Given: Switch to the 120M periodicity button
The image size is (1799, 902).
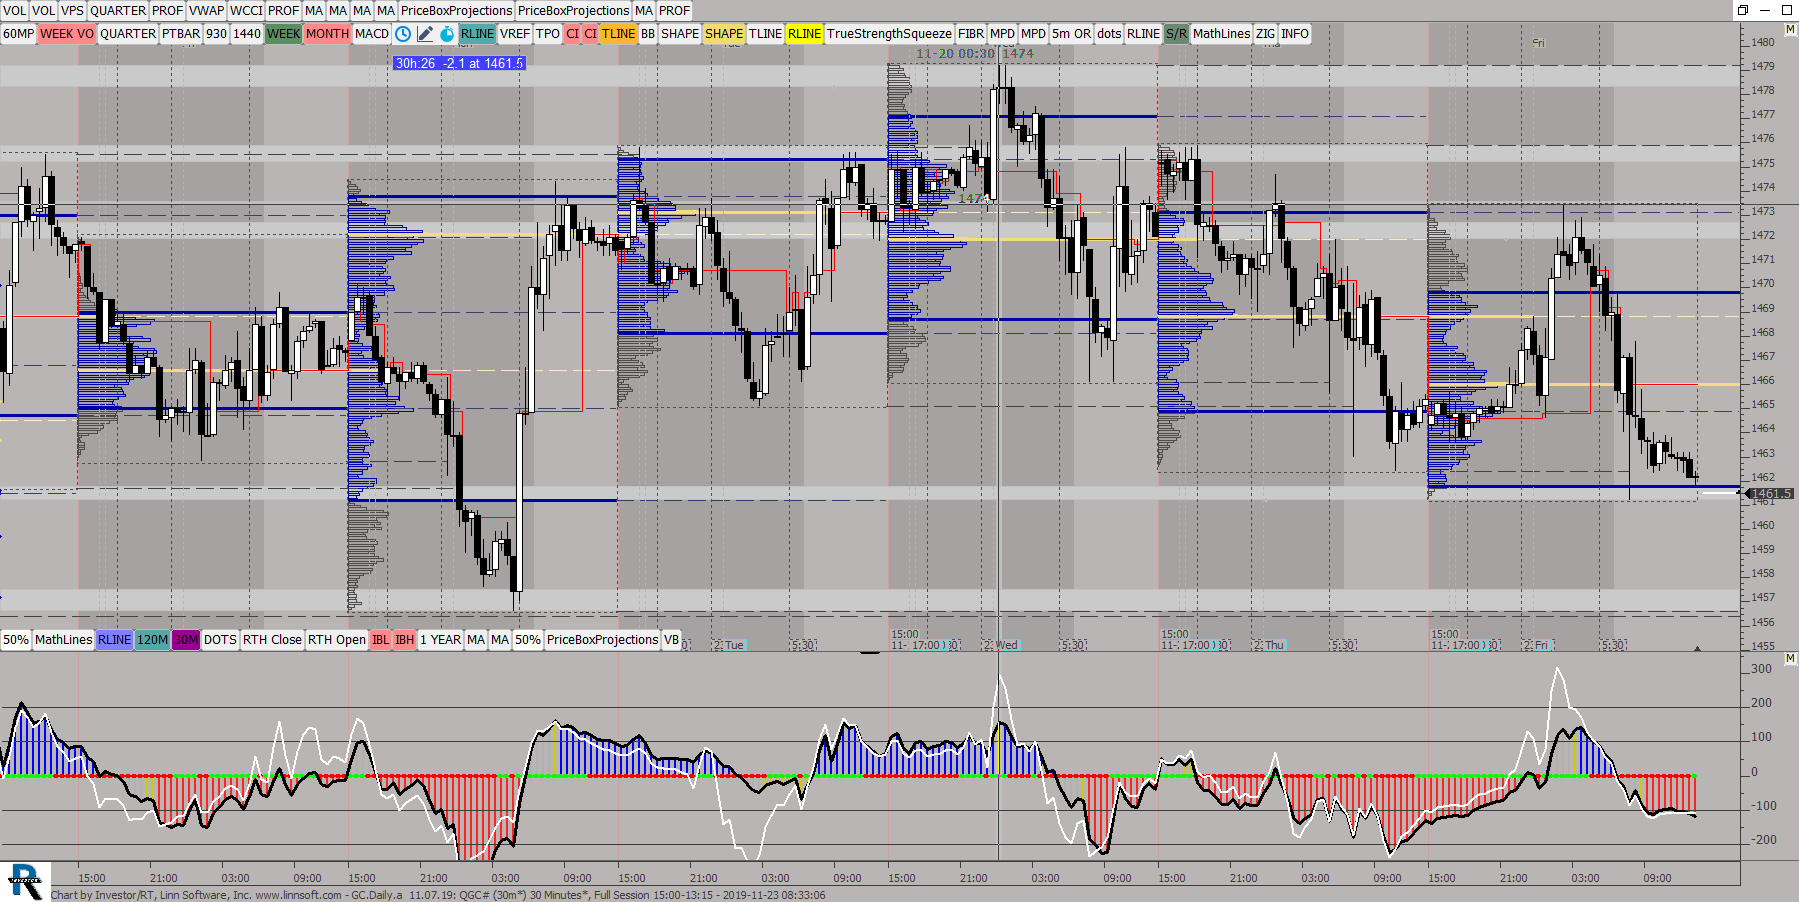Looking at the screenshot, I should pyautogui.click(x=152, y=640).
